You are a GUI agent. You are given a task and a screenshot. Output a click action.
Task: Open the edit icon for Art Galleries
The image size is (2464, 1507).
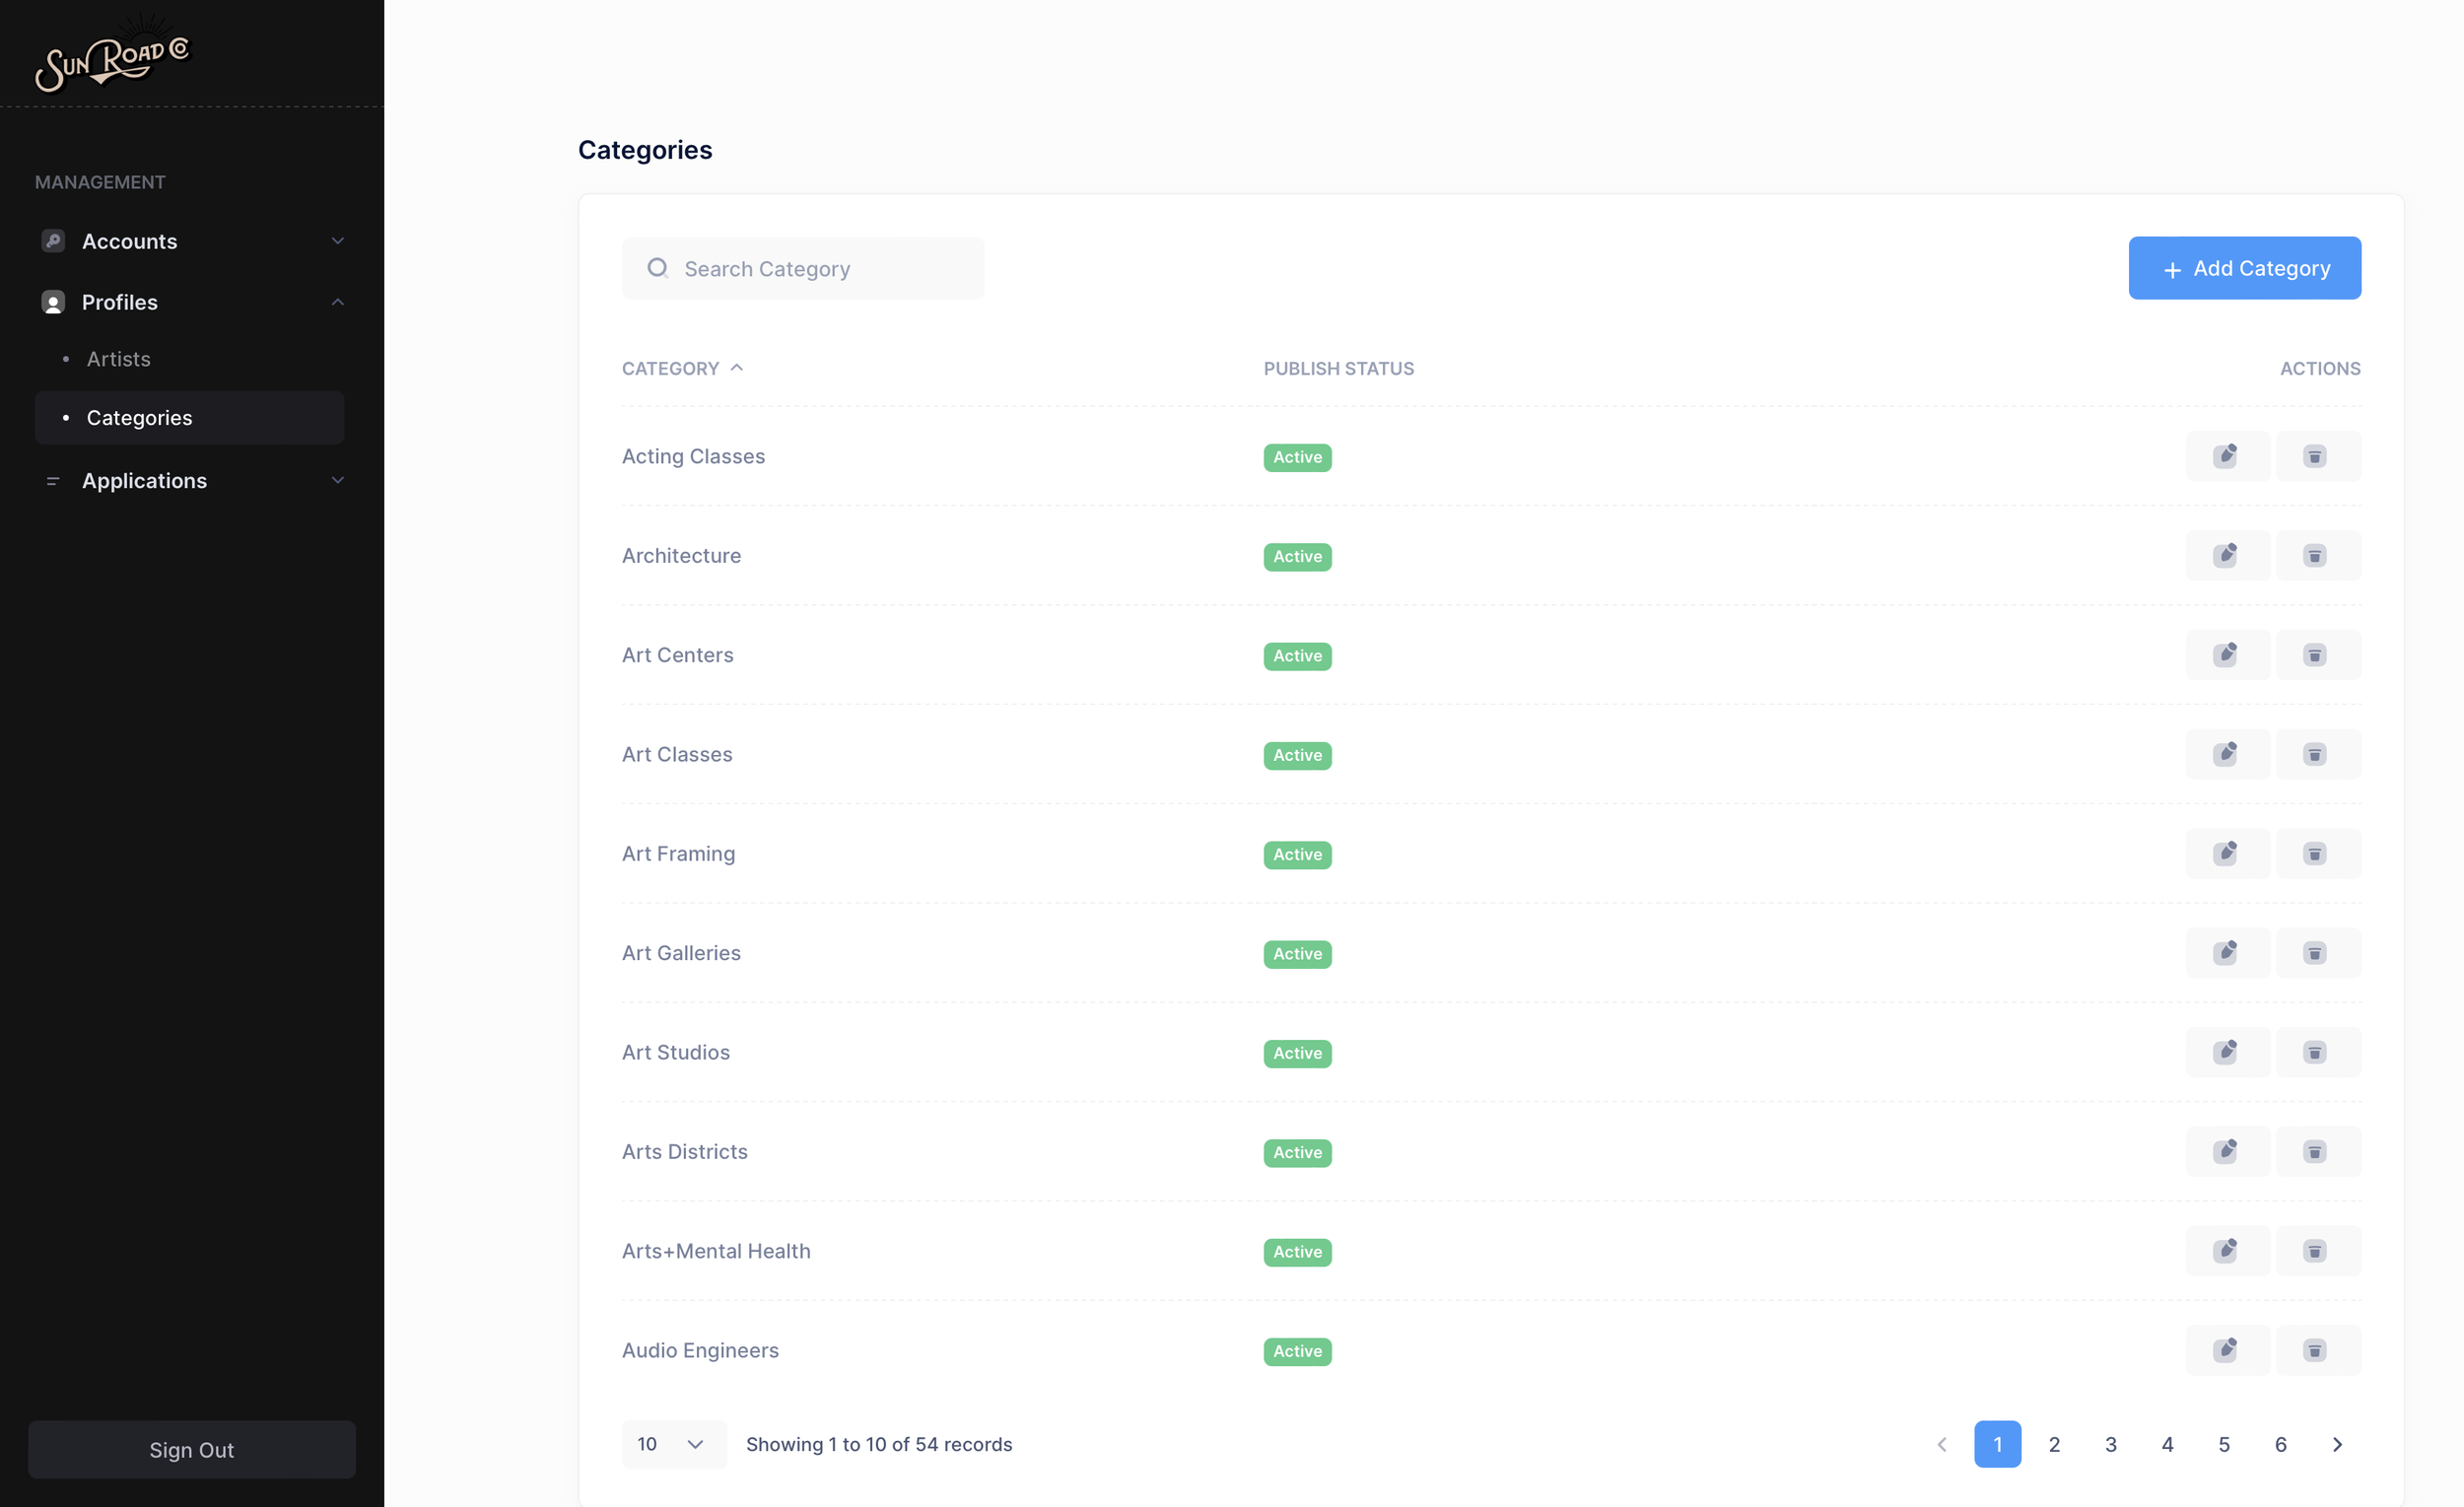click(x=2228, y=952)
